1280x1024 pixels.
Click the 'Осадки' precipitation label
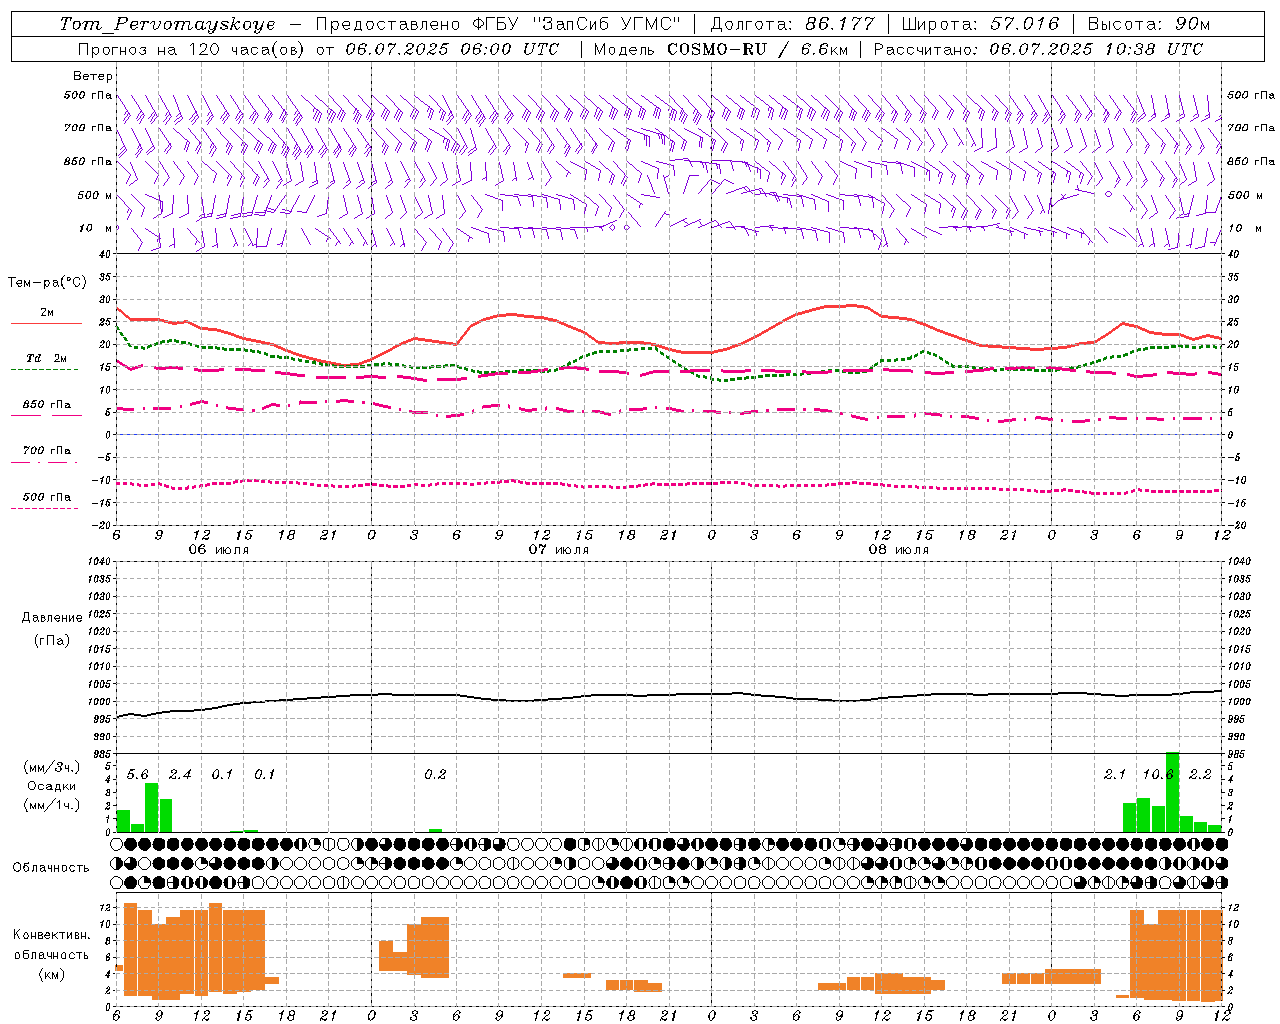(x=52, y=786)
